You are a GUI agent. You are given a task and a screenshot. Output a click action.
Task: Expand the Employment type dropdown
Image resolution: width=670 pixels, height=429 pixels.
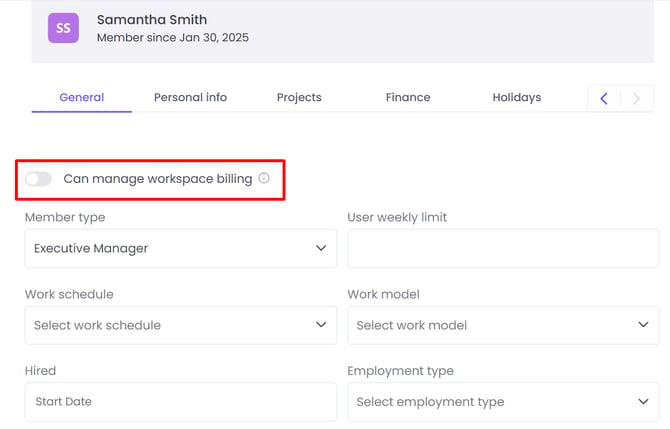point(502,402)
